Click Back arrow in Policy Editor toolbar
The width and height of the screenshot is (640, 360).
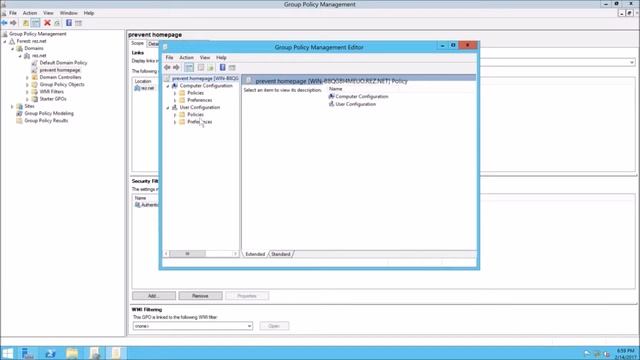[x=167, y=67]
